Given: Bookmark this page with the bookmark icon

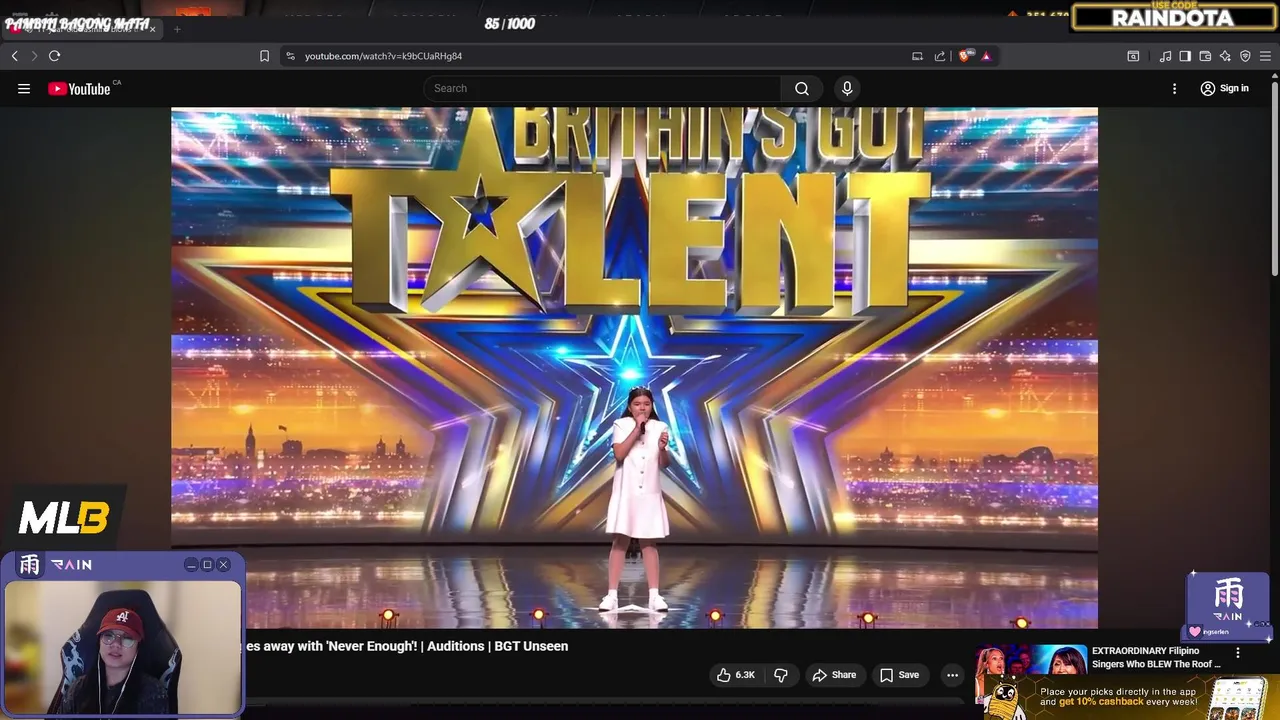Looking at the screenshot, I should [264, 56].
